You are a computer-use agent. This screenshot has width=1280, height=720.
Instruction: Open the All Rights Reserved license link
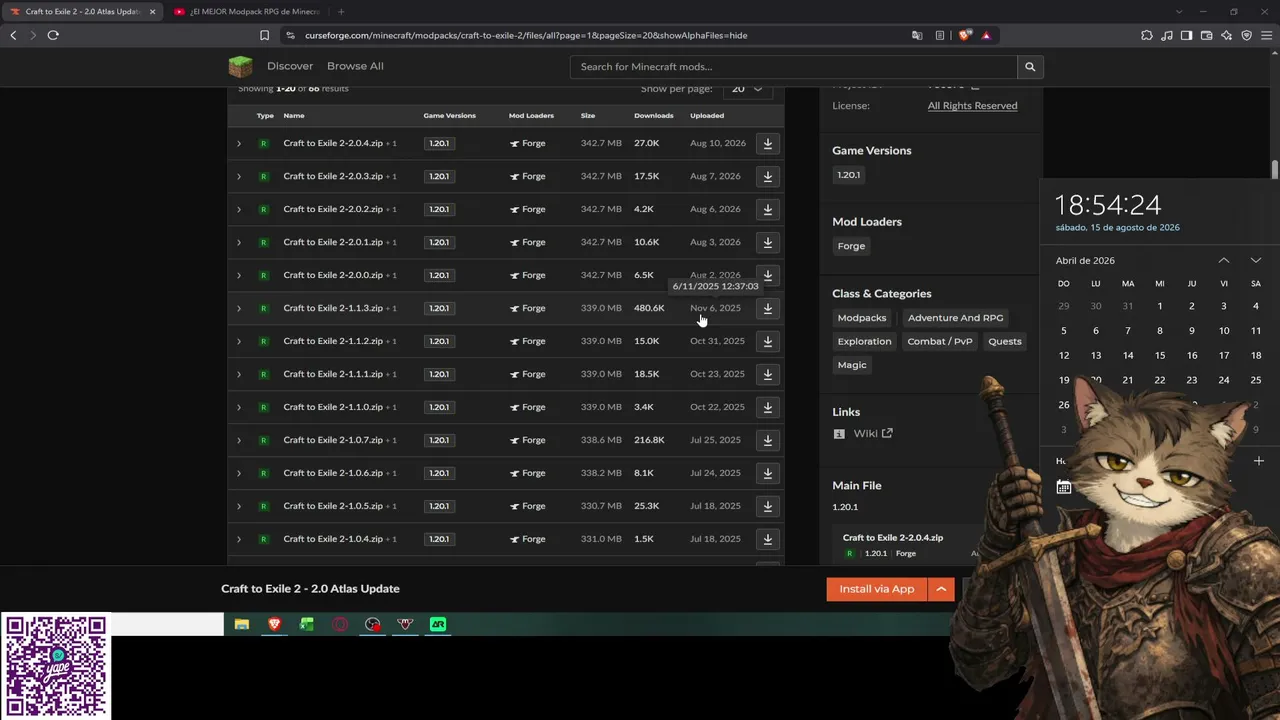(x=972, y=106)
